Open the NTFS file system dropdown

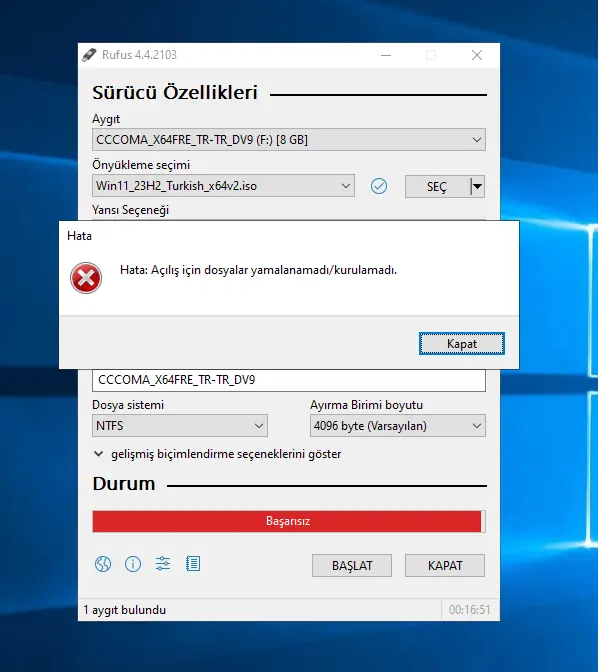tap(180, 426)
